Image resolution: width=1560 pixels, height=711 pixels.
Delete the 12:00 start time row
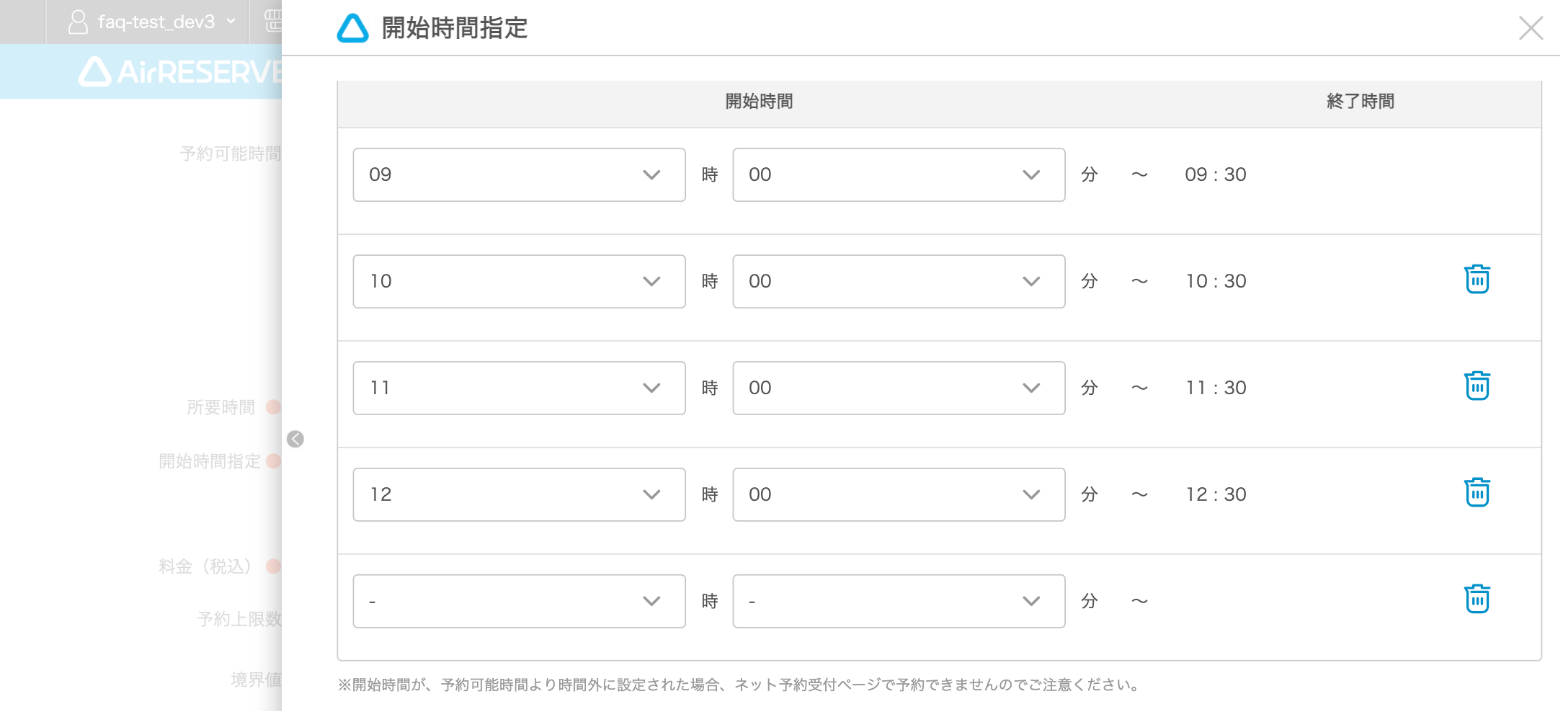click(x=1476, y=493)
